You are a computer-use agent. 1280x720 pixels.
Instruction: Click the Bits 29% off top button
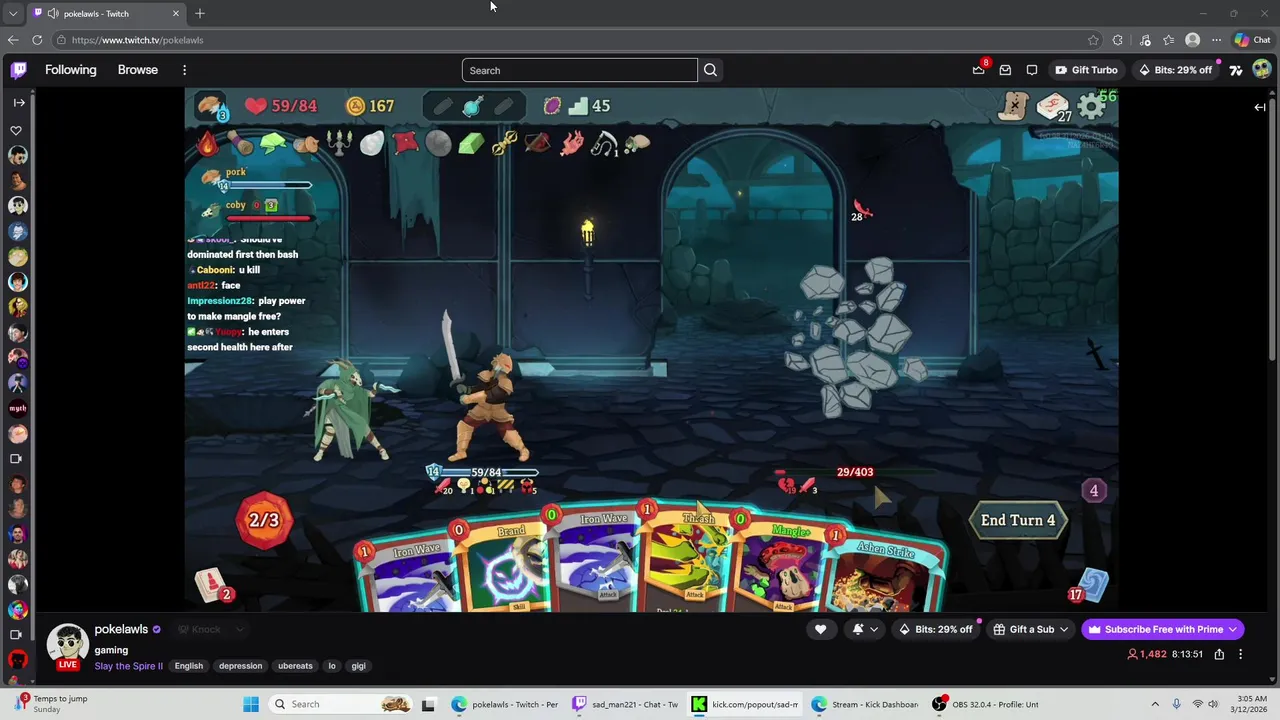(1175, 70)
